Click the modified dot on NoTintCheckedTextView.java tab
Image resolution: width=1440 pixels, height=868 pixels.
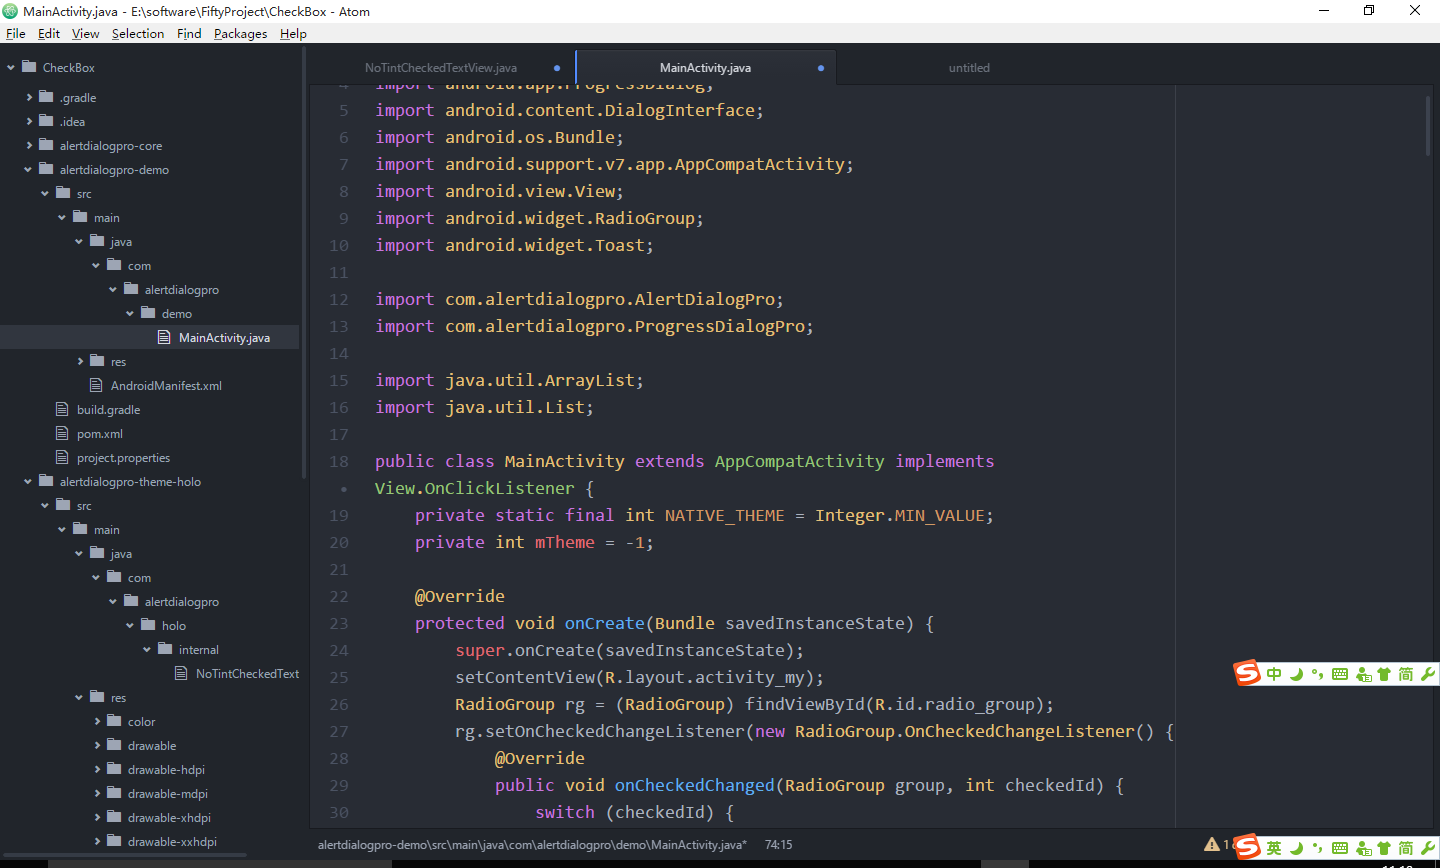pyautogui.click(x=557, y=68)
